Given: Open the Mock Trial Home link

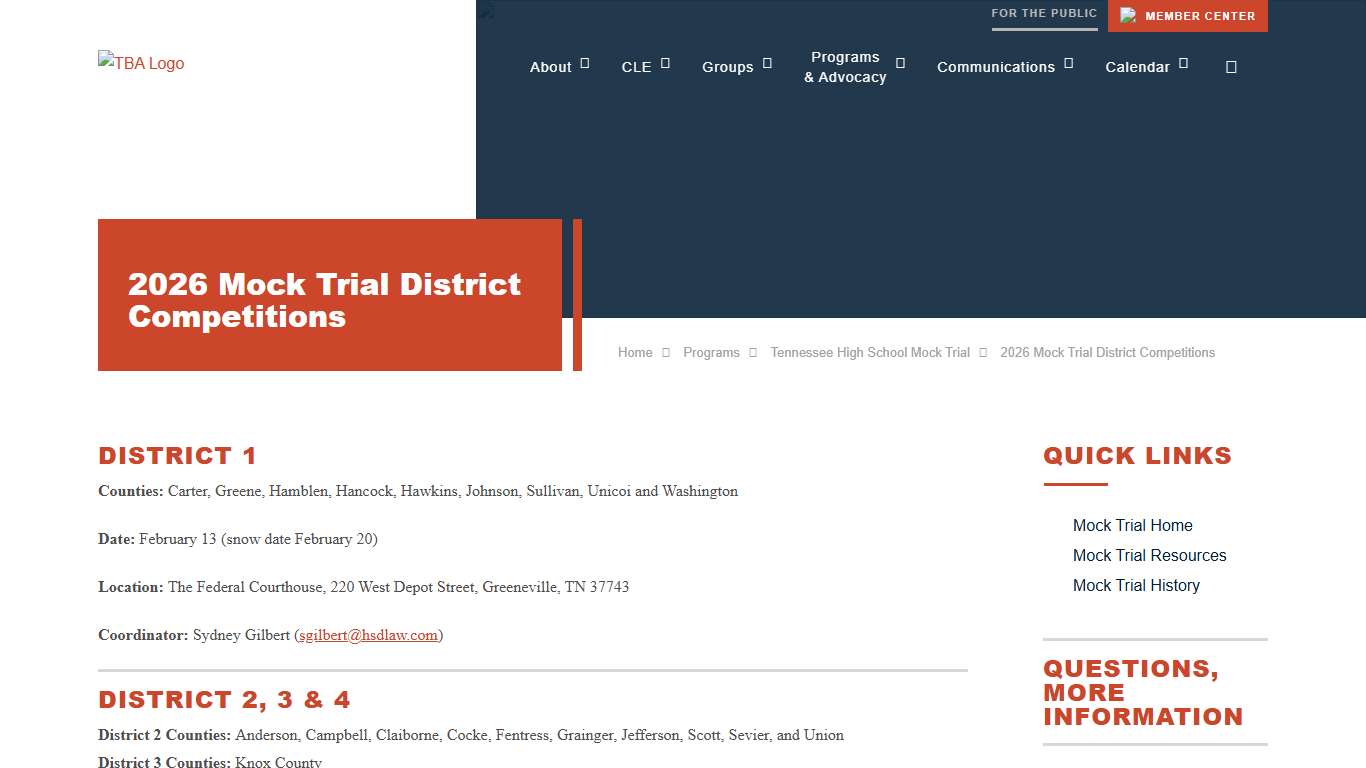Looking at the screenshot, I should tap(1132, 525).
